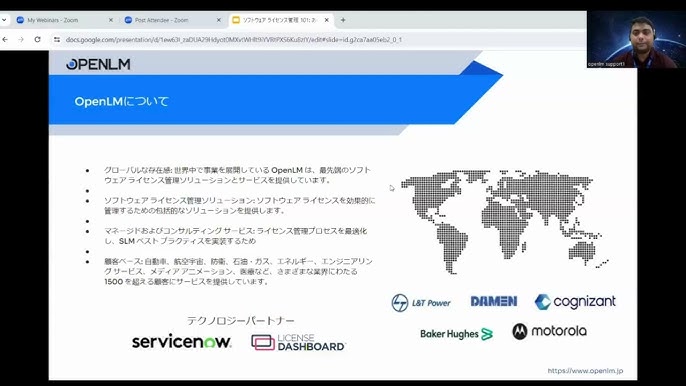Click the Baker Hughes logo
The height and width of the screenshot is (386, 686).
coord(456,334)
